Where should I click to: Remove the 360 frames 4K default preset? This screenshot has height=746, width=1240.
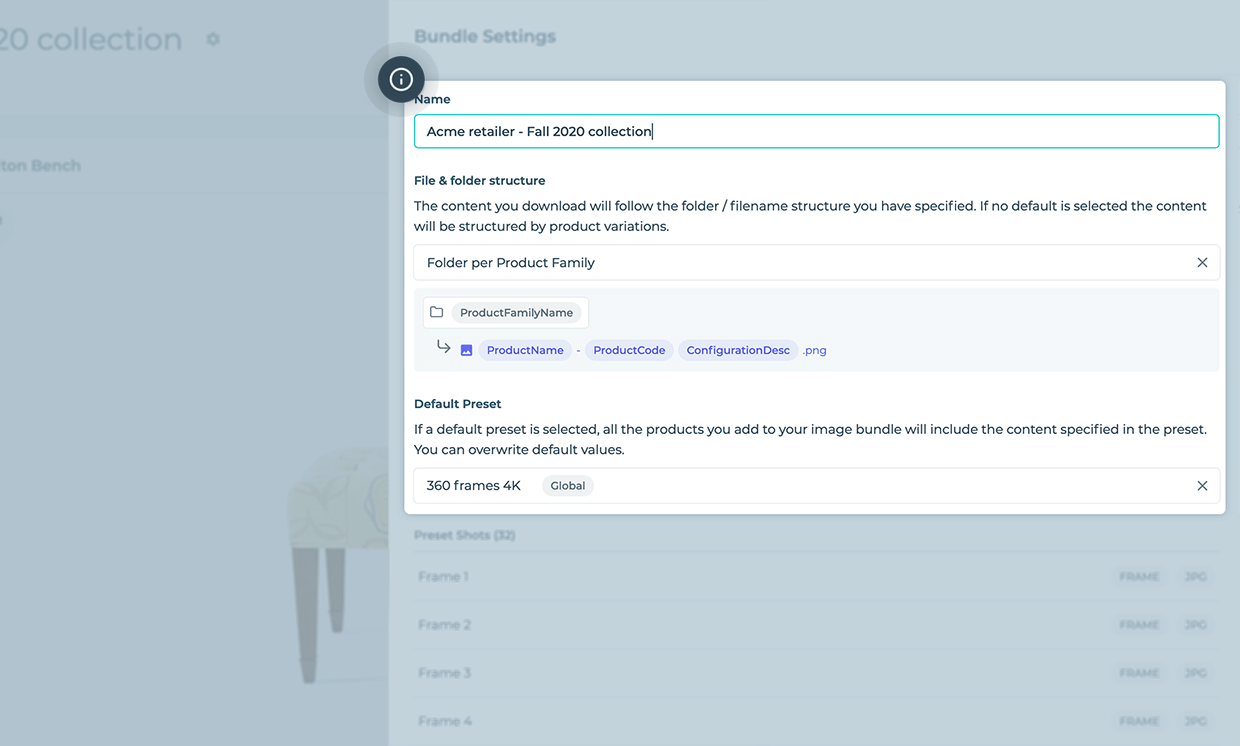(x=1202, y=485)
